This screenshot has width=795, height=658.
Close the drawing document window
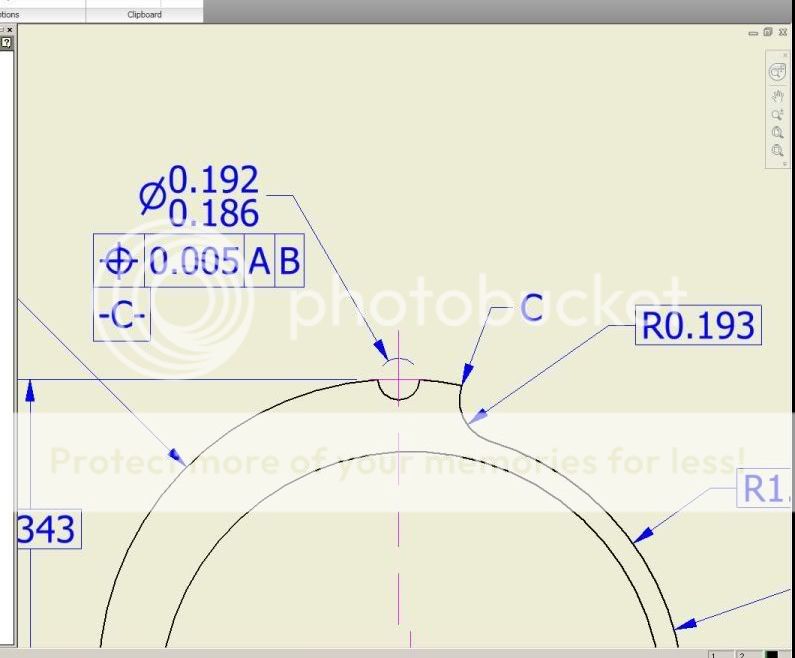tap(783, 33)
